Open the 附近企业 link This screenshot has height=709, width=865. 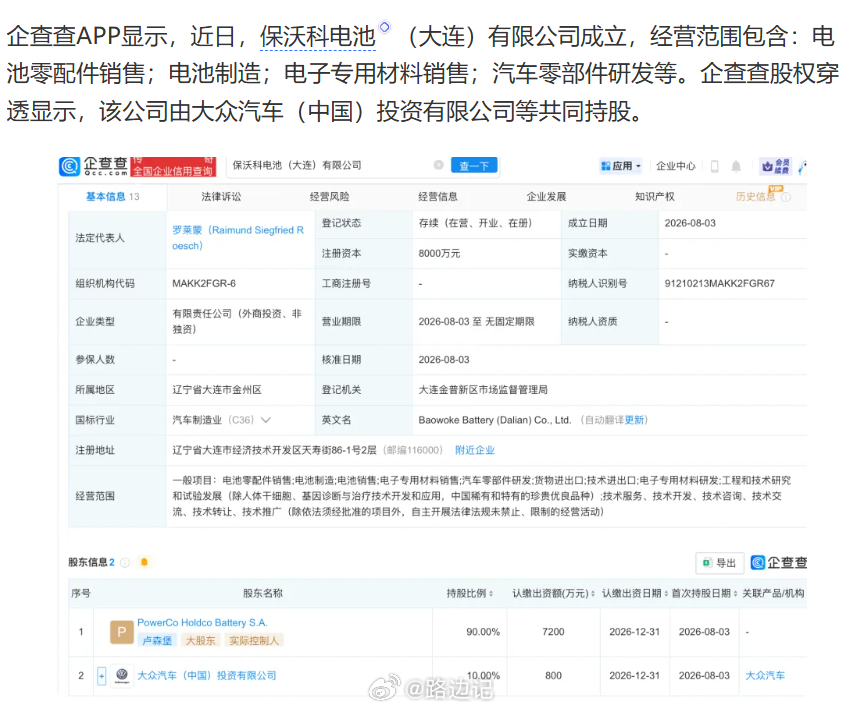tap(474, 450)
